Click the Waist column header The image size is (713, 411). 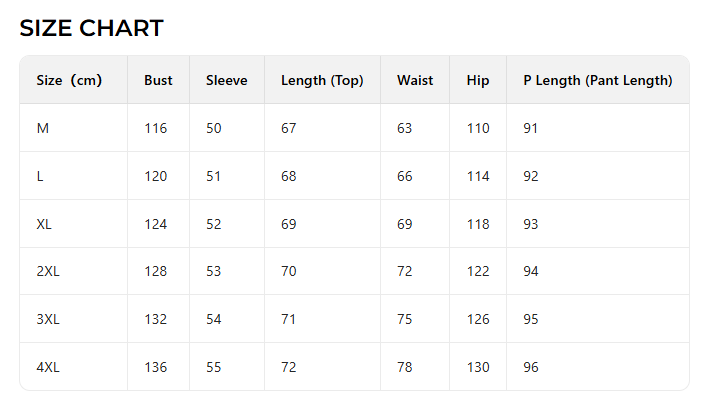(x=415, y=80)
